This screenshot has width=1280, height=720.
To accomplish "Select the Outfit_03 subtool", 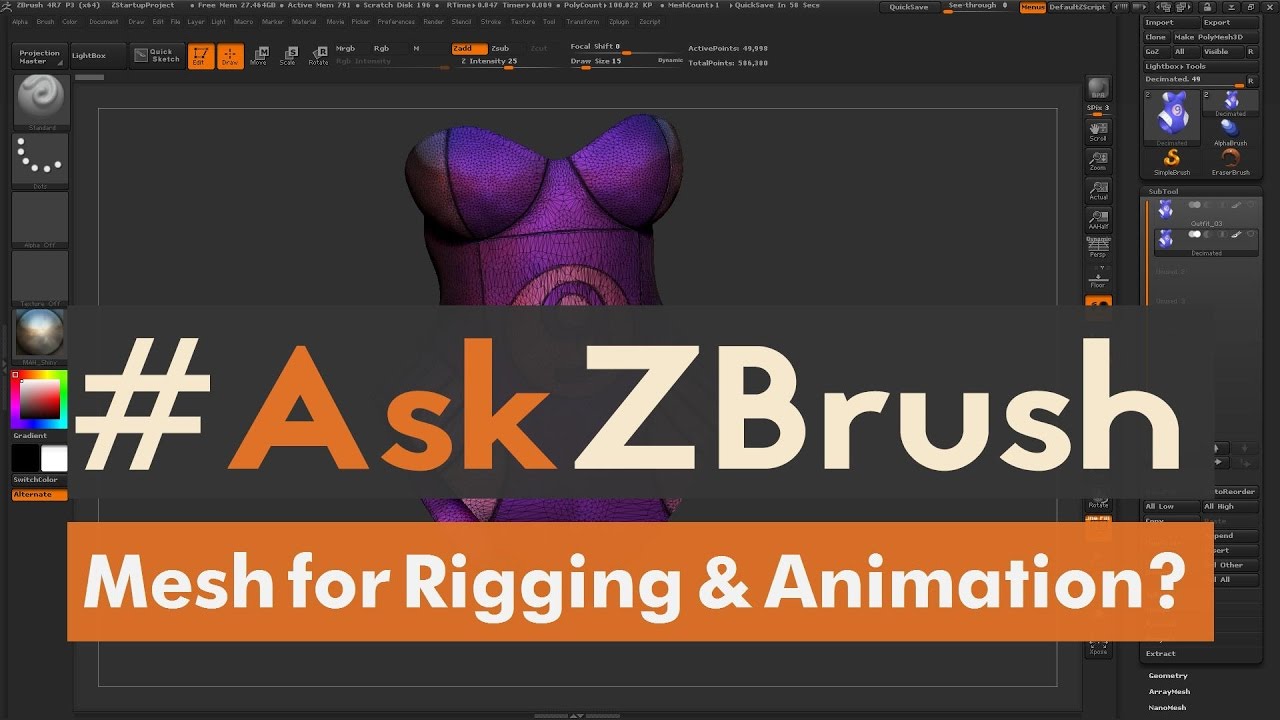I will pos(1206,213).
